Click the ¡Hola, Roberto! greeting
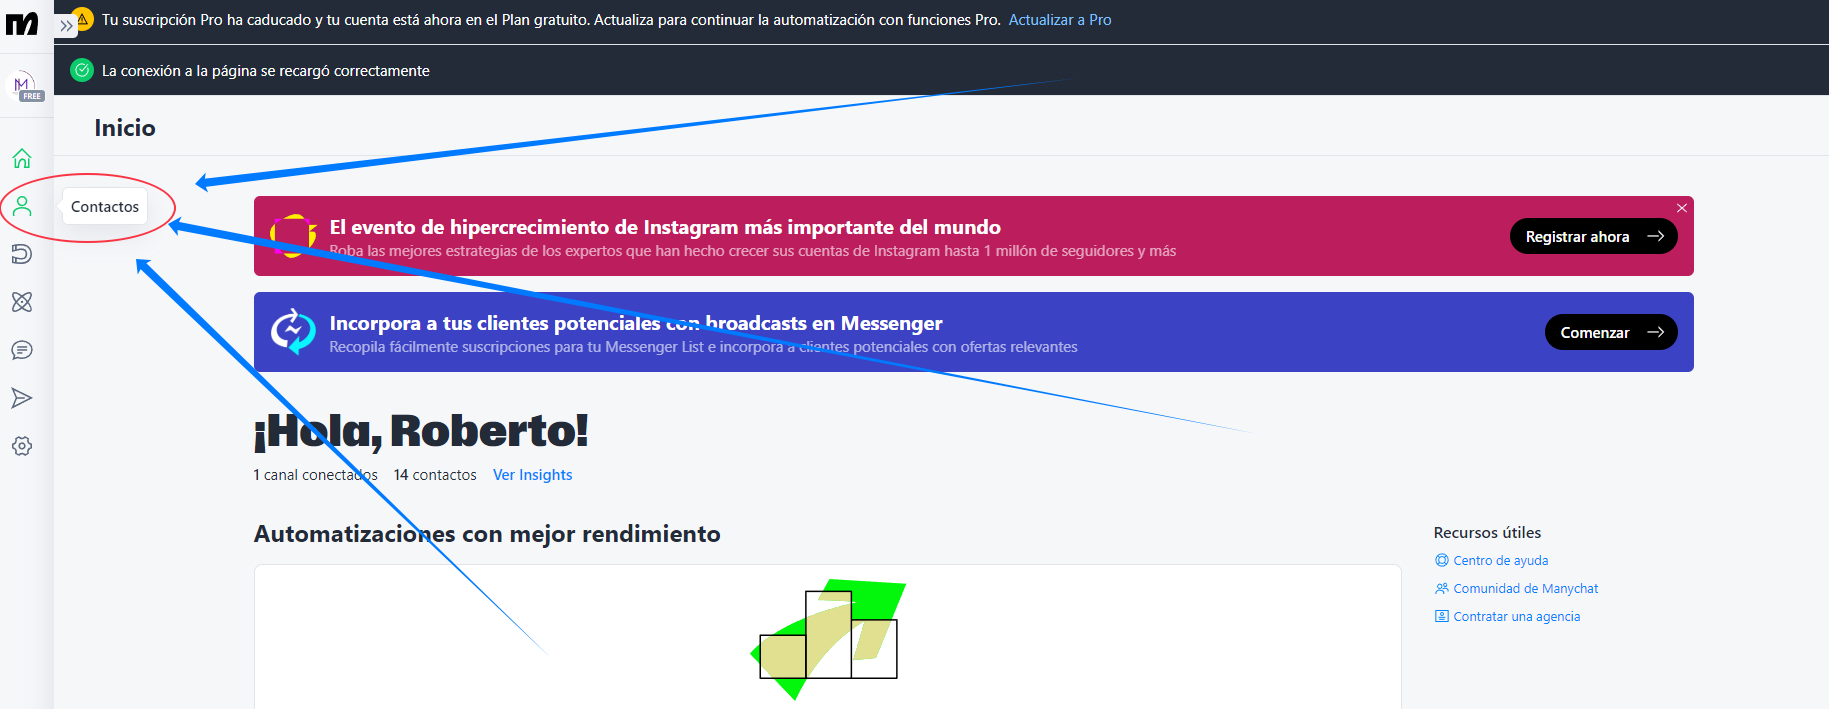 [x=421, y=431]
